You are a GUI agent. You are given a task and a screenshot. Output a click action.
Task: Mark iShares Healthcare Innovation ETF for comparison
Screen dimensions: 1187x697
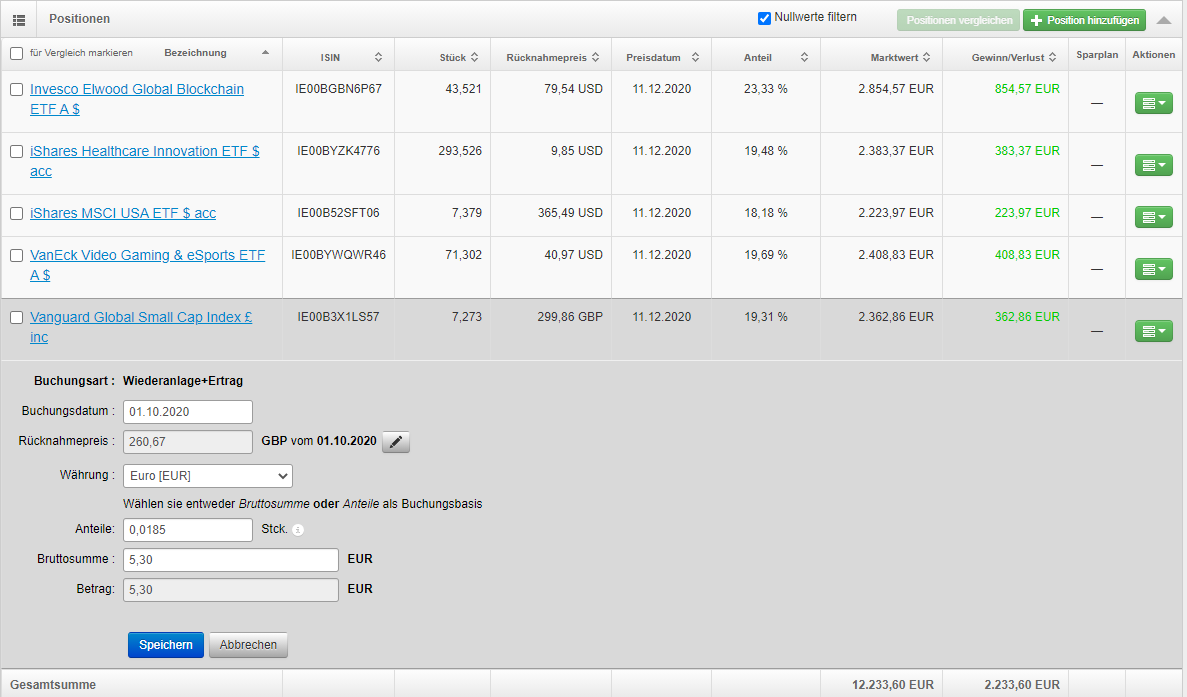pos(16,151)
